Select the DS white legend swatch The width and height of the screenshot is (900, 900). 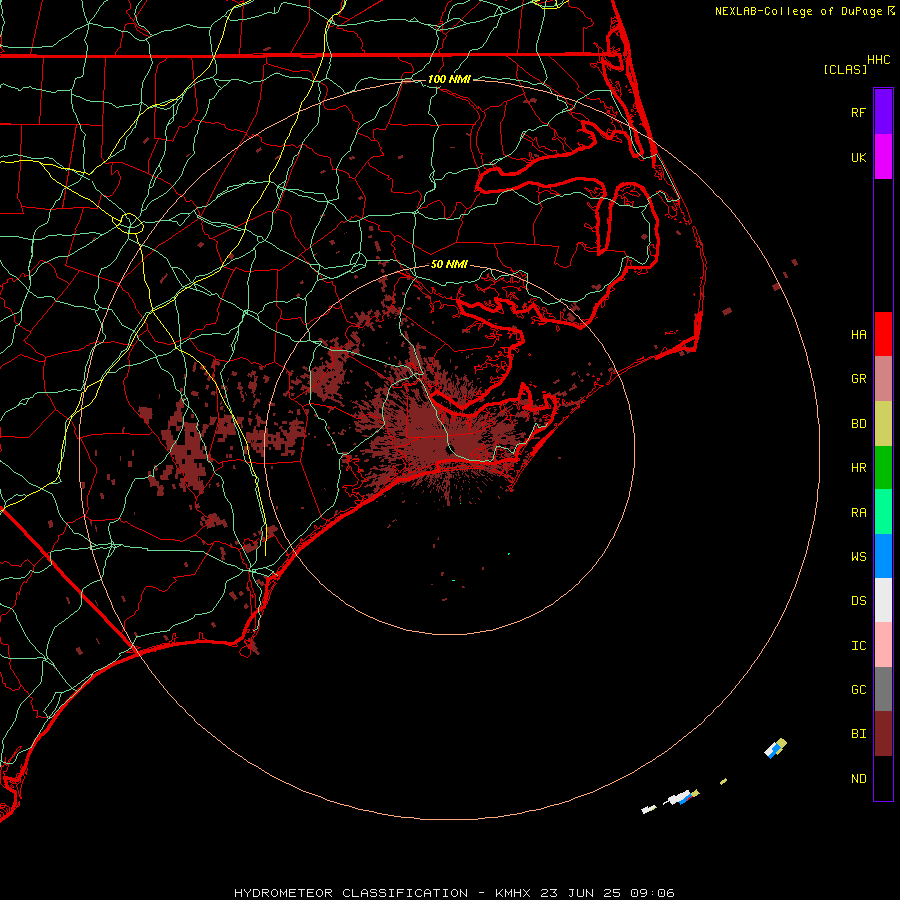pyautogui.click(x=883, y=600)
